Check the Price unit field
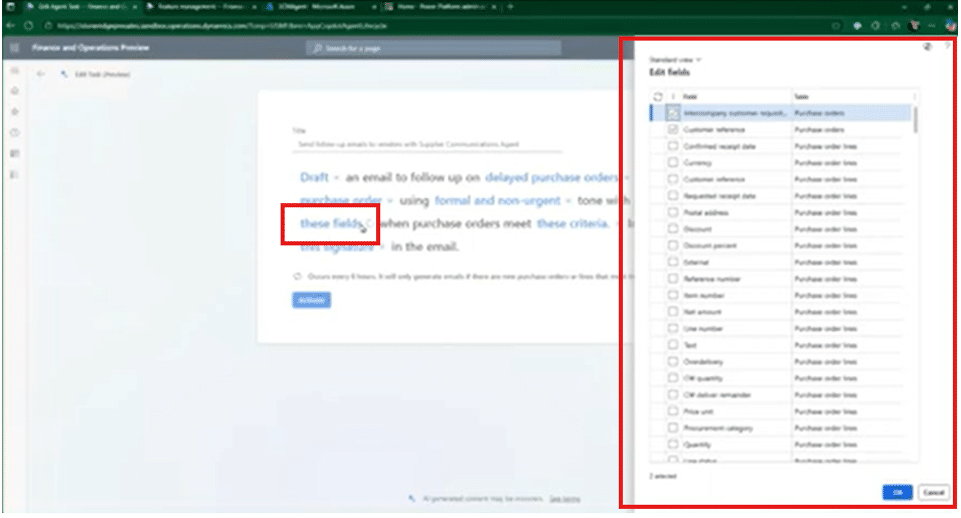This screenshot has height=518, width=961. tap(673, 411)
